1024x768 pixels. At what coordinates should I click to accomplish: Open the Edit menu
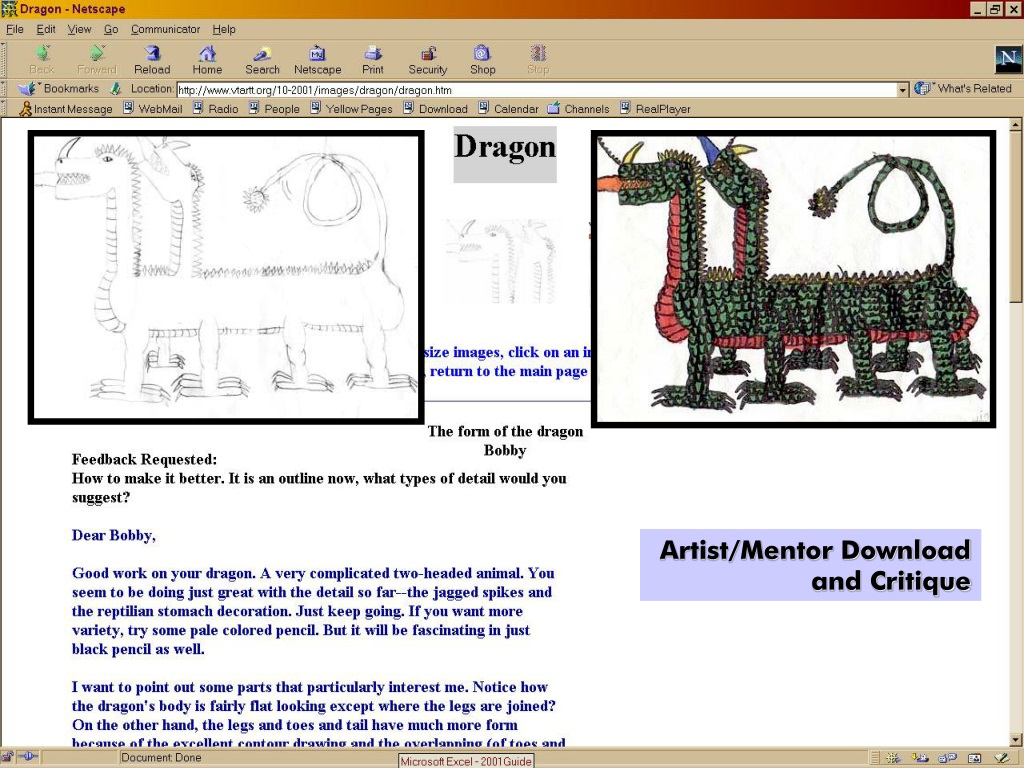(x=46, y=29)
